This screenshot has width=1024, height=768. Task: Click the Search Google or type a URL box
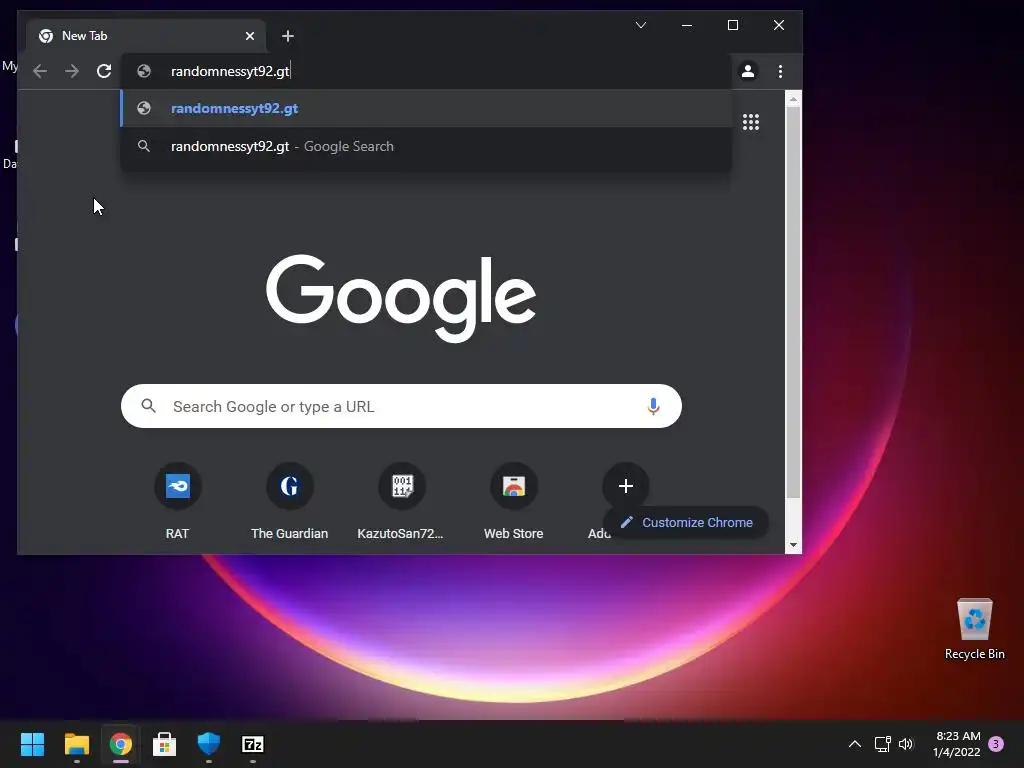tap(401, 406)
